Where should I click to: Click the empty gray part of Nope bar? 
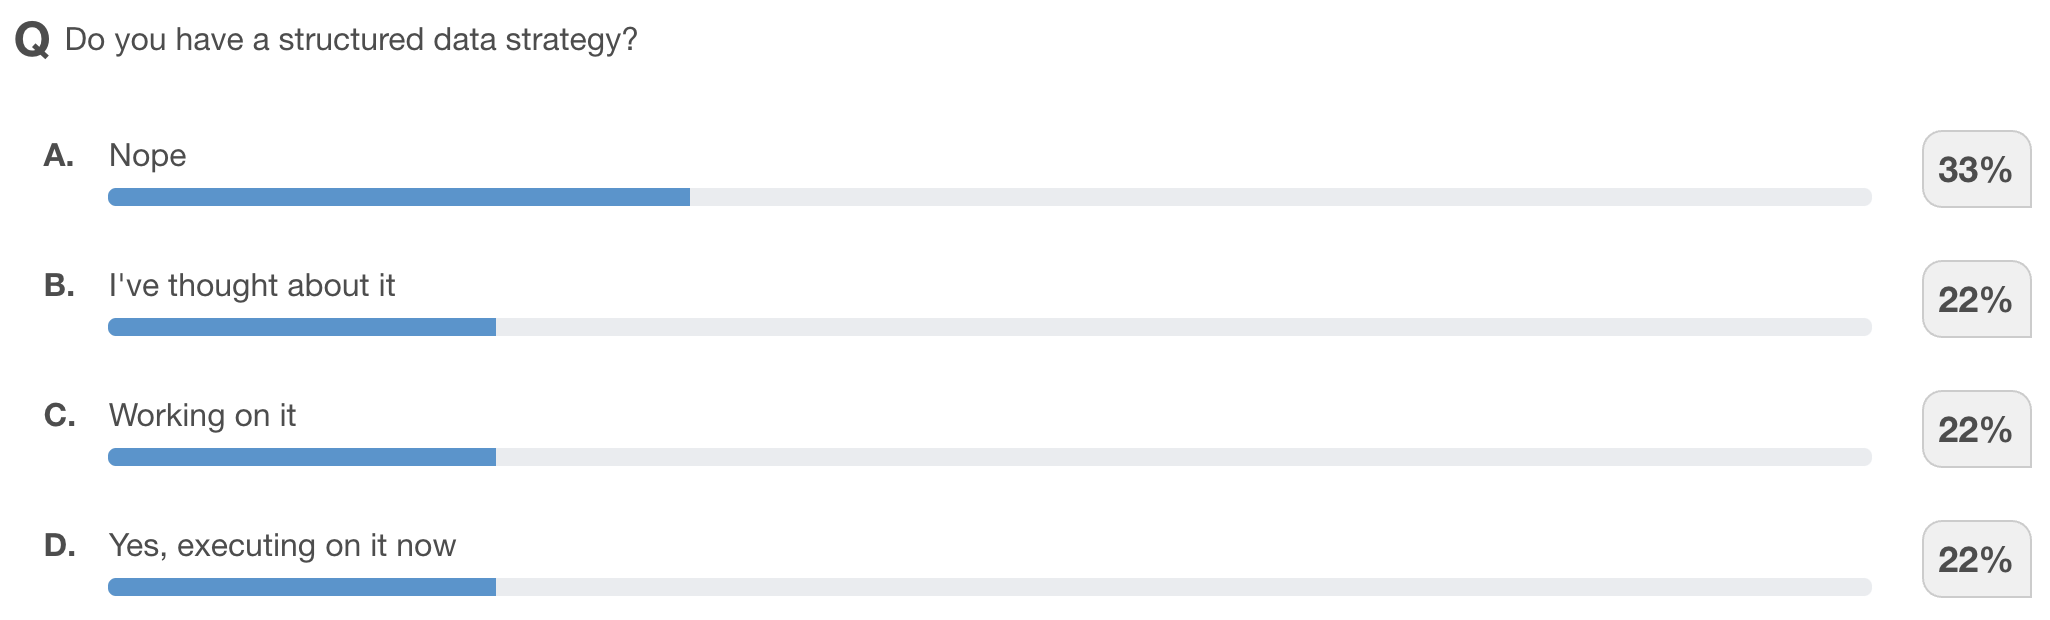tap(1280, 197)
